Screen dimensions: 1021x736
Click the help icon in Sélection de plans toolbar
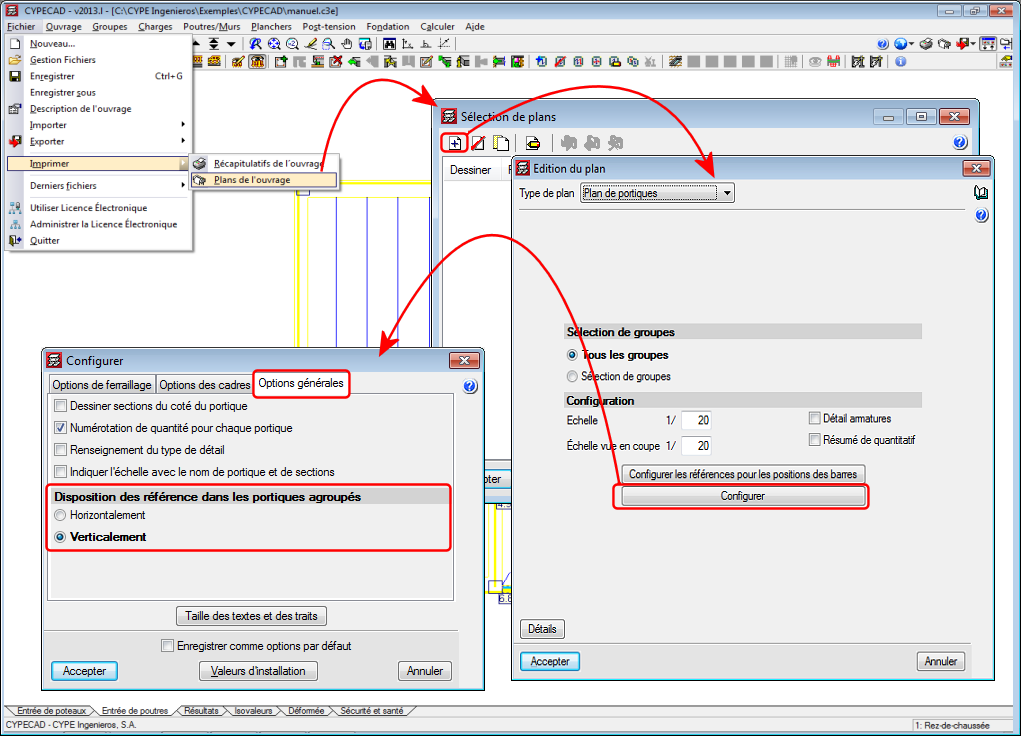(x=960, y=143)
